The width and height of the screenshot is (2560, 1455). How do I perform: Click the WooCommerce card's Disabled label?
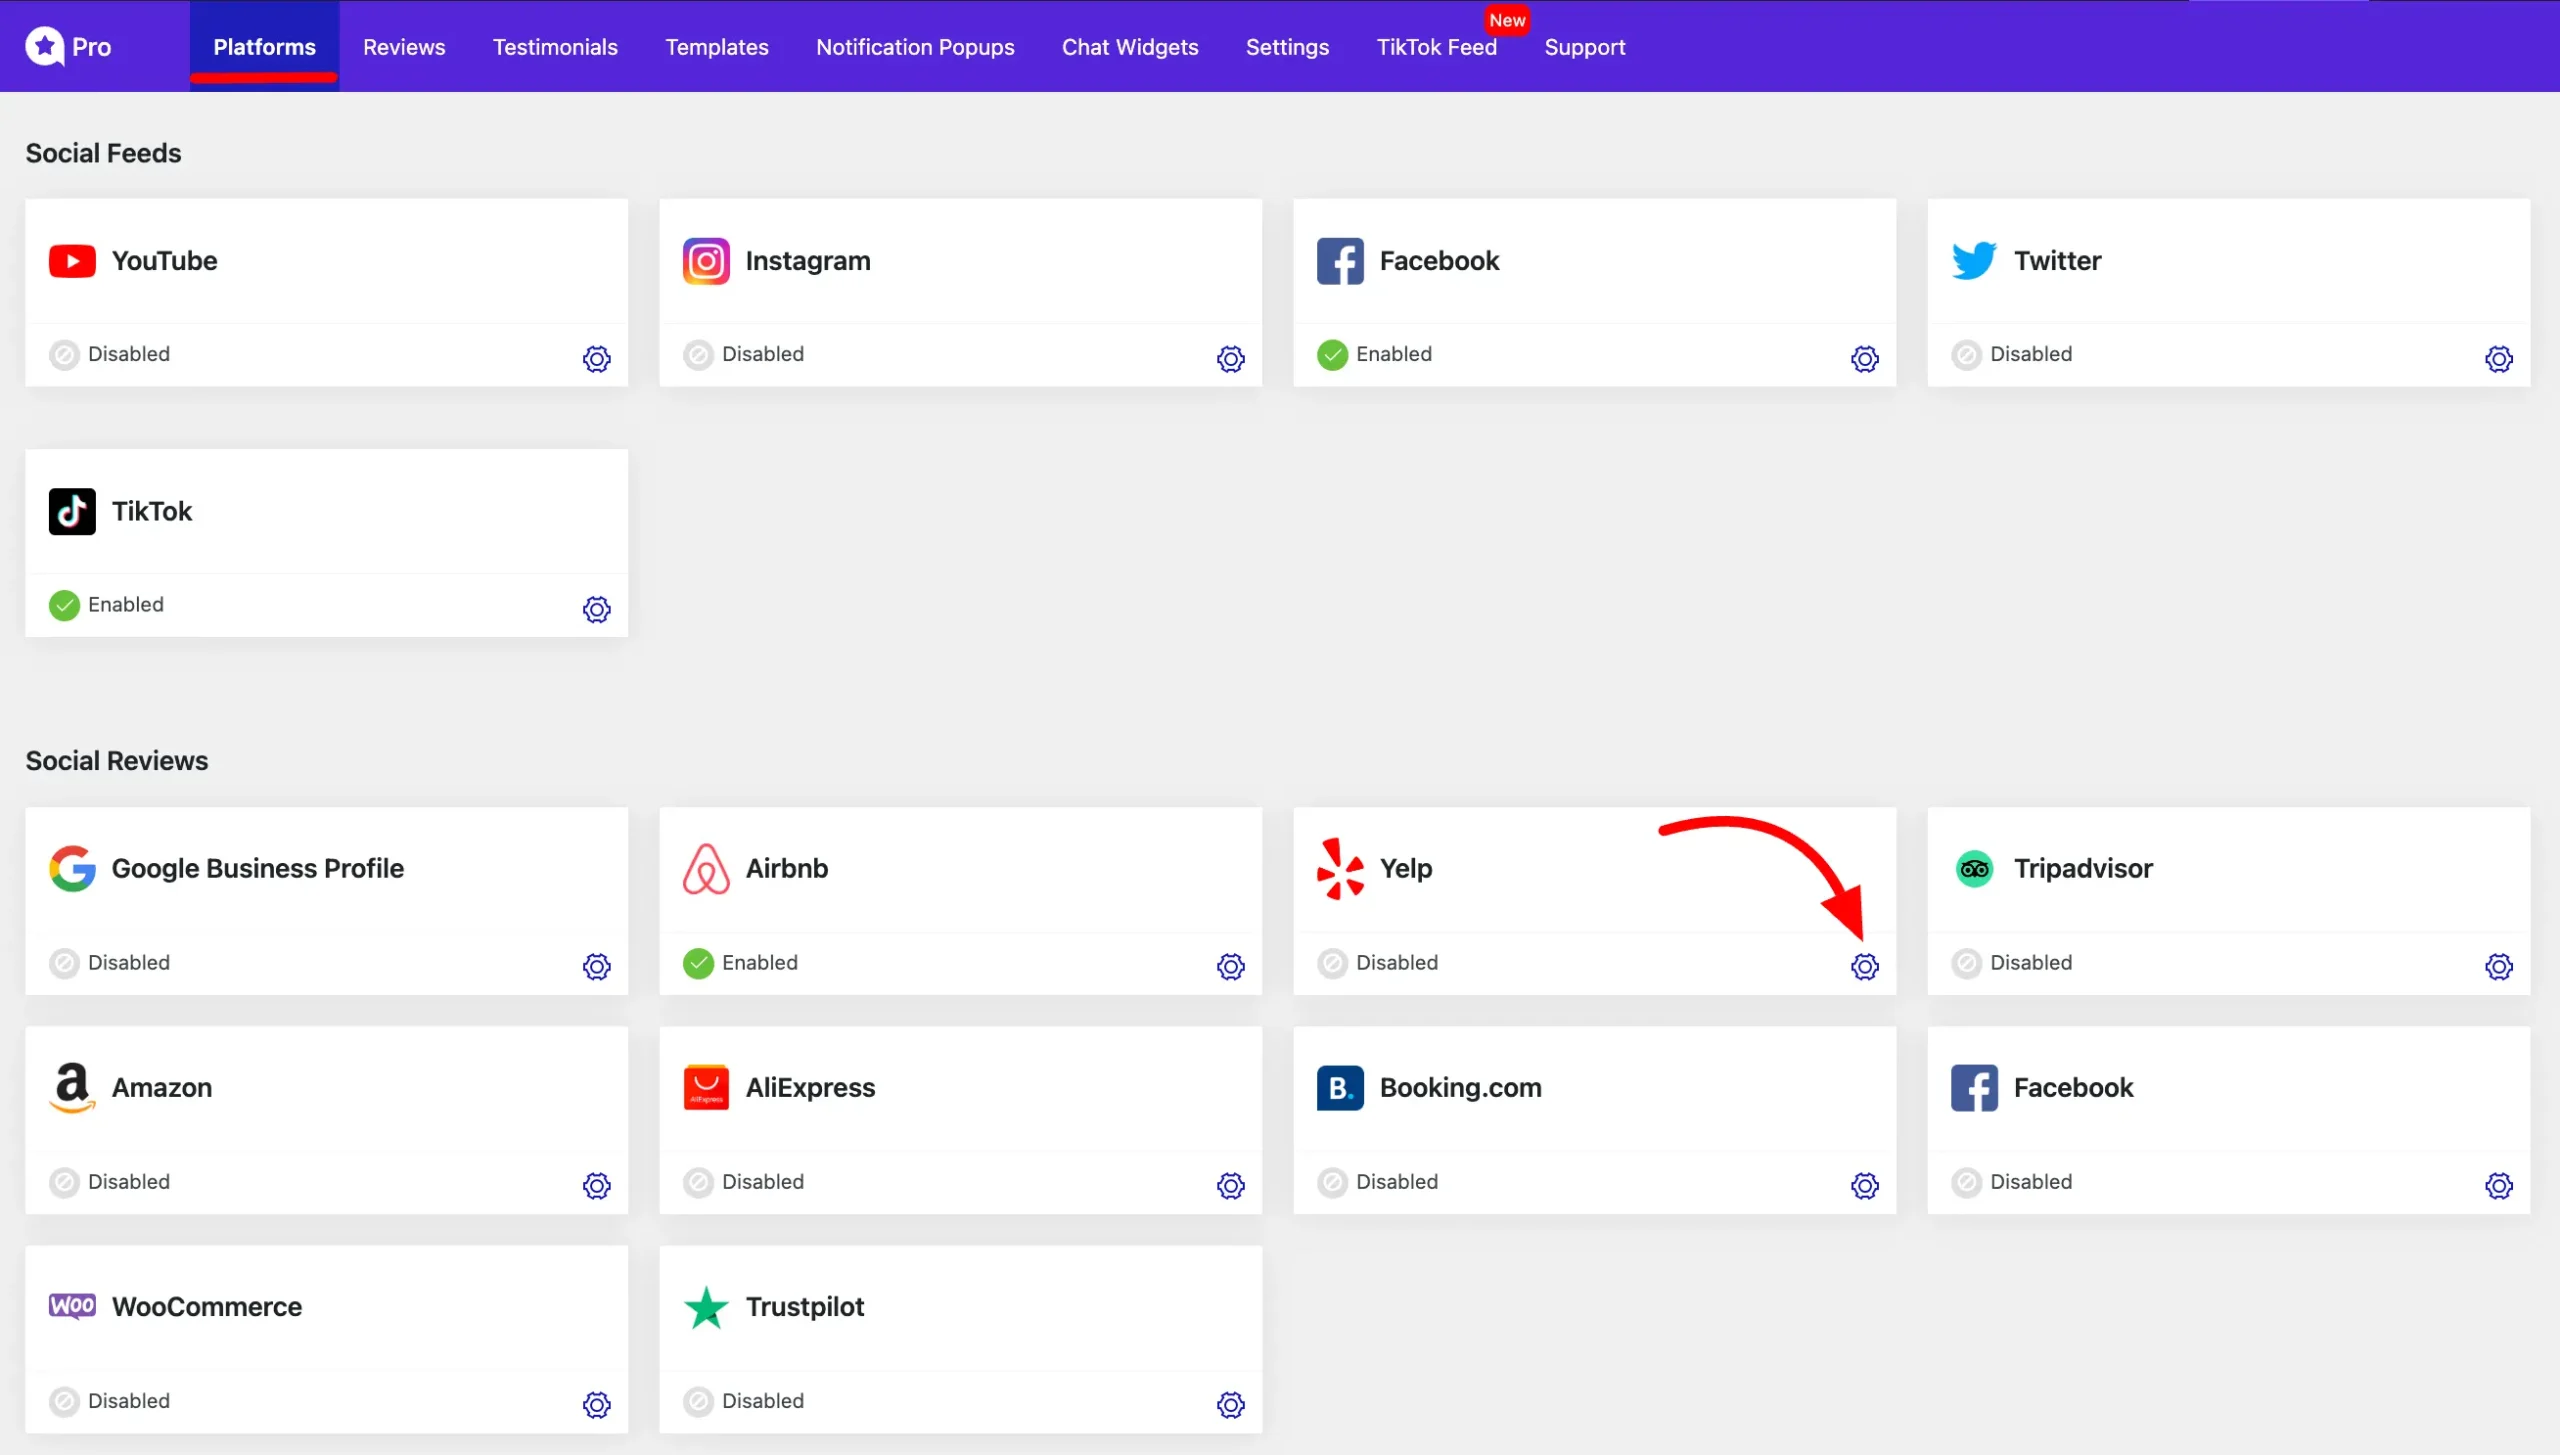pyautogui.click(x=128, y=1400)
